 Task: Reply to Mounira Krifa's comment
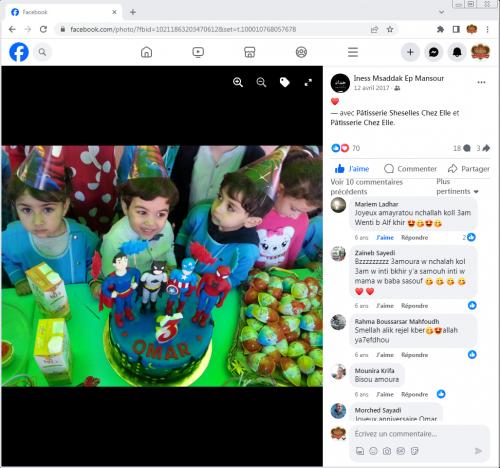pos(414,395)
